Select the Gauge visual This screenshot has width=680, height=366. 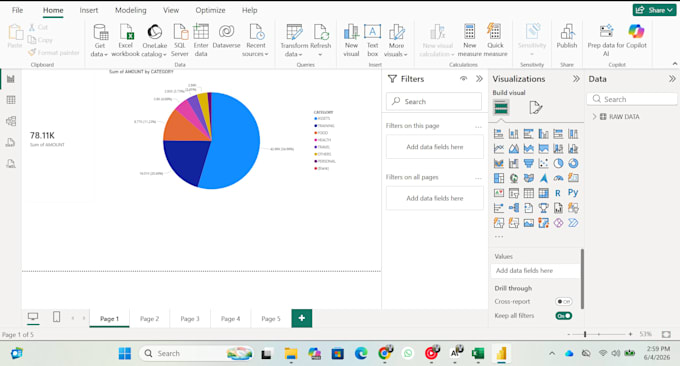click(x=558, y=178)
